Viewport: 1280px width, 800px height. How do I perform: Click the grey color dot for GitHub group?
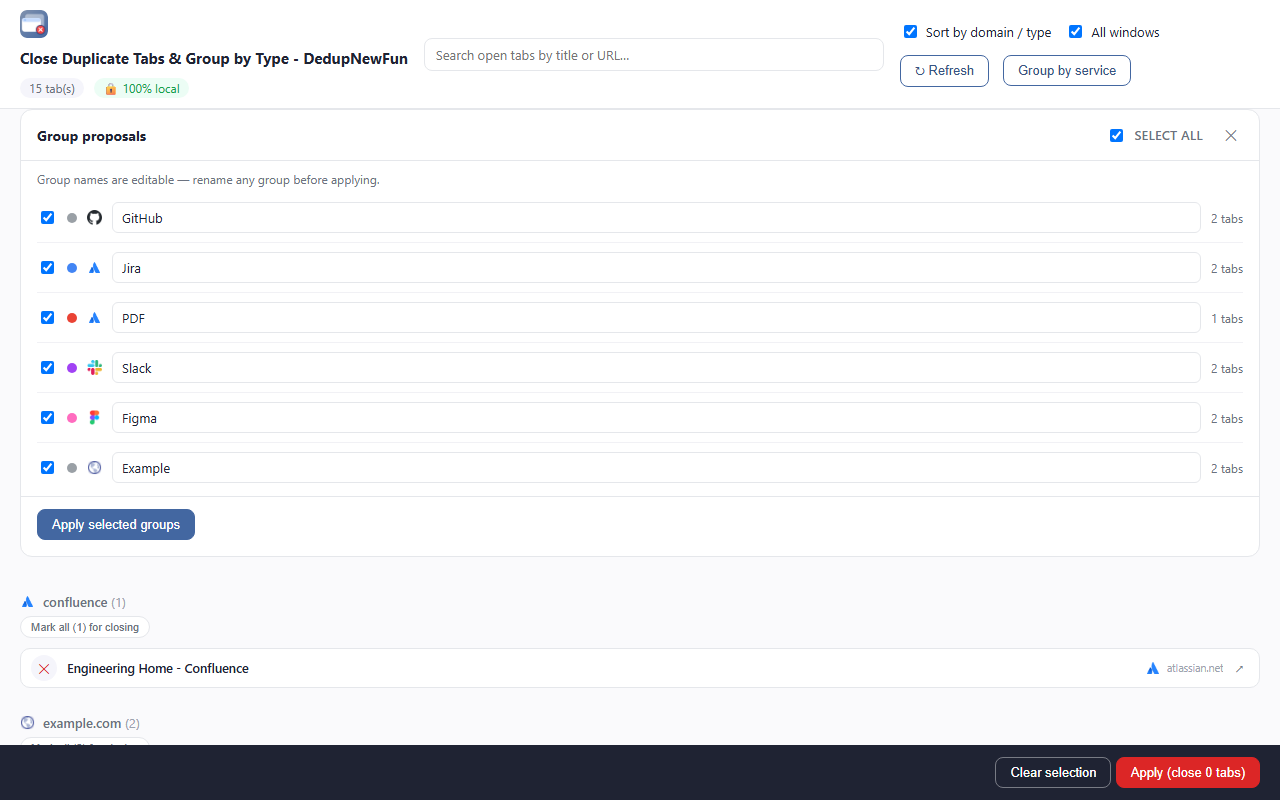[x=72, y=218]
